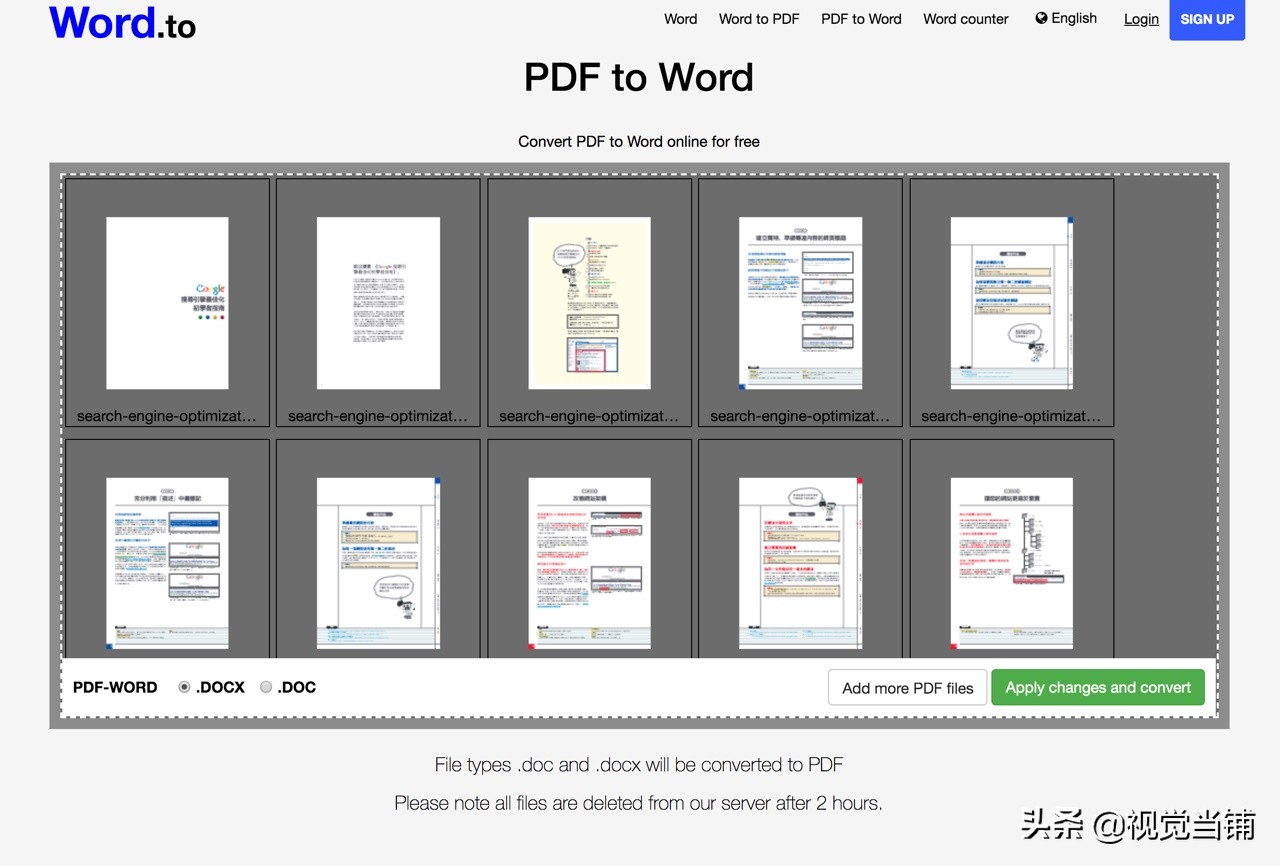Click the filename under the first thumbnail
Image resolution: width=1280 pixels, height=866 pixels.
[167, 416]
